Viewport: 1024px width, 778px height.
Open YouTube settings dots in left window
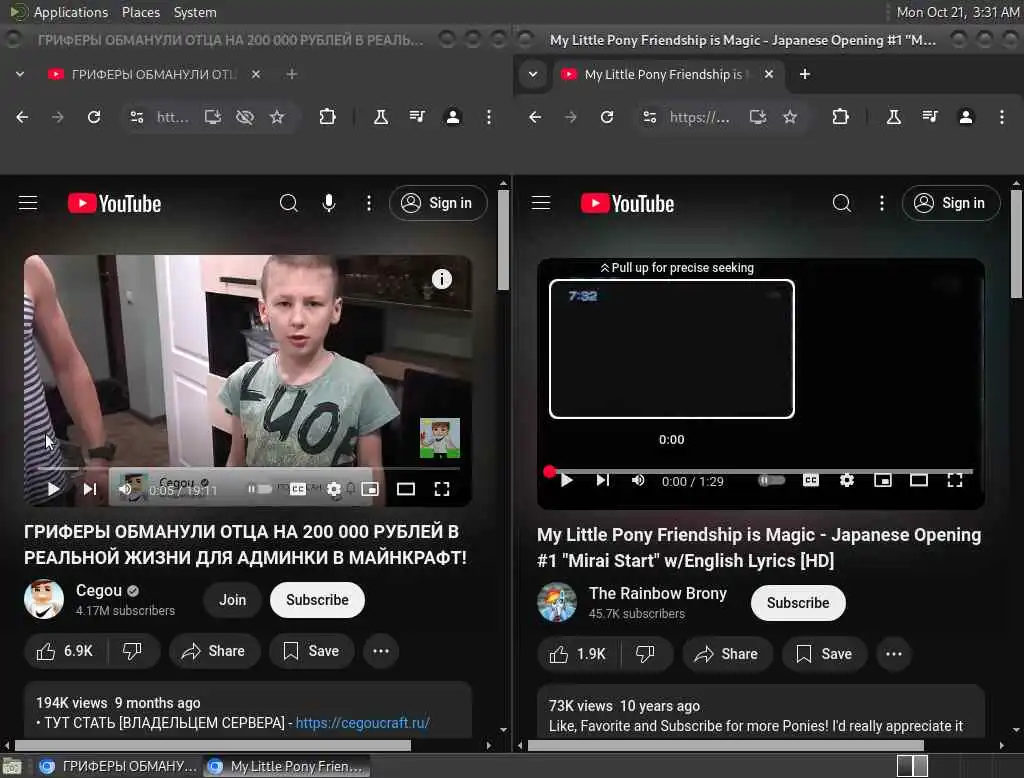tap(369, 203)
